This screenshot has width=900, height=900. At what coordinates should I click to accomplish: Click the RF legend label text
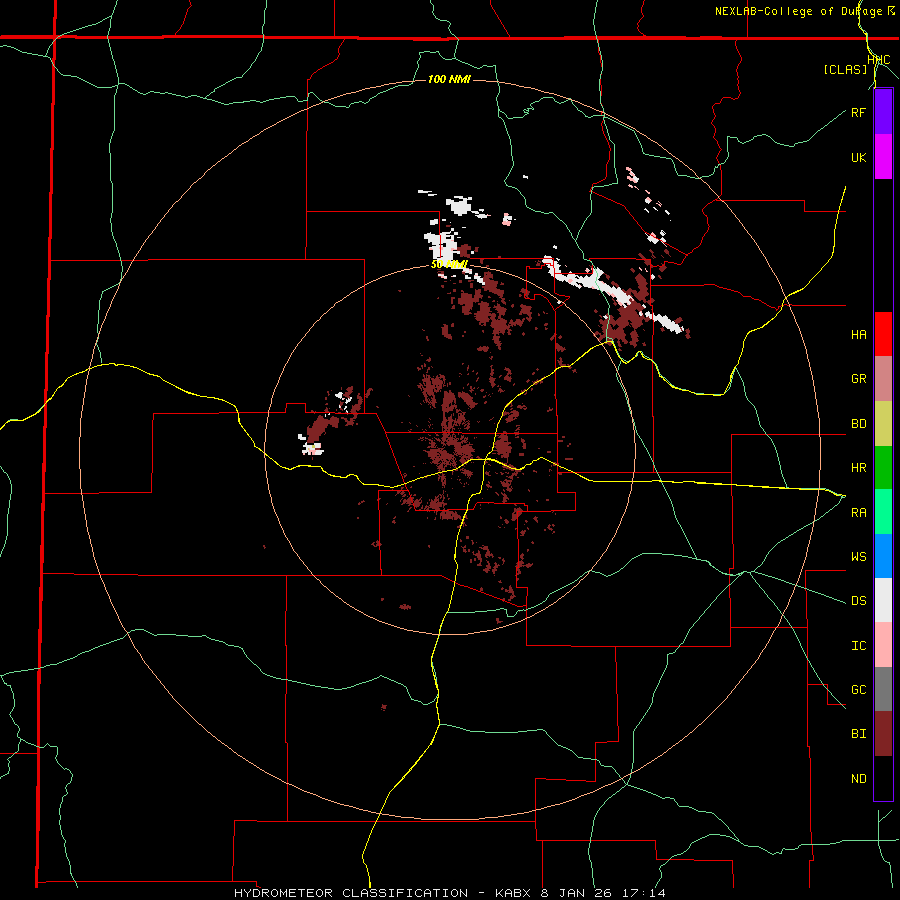tap(858, 112)
